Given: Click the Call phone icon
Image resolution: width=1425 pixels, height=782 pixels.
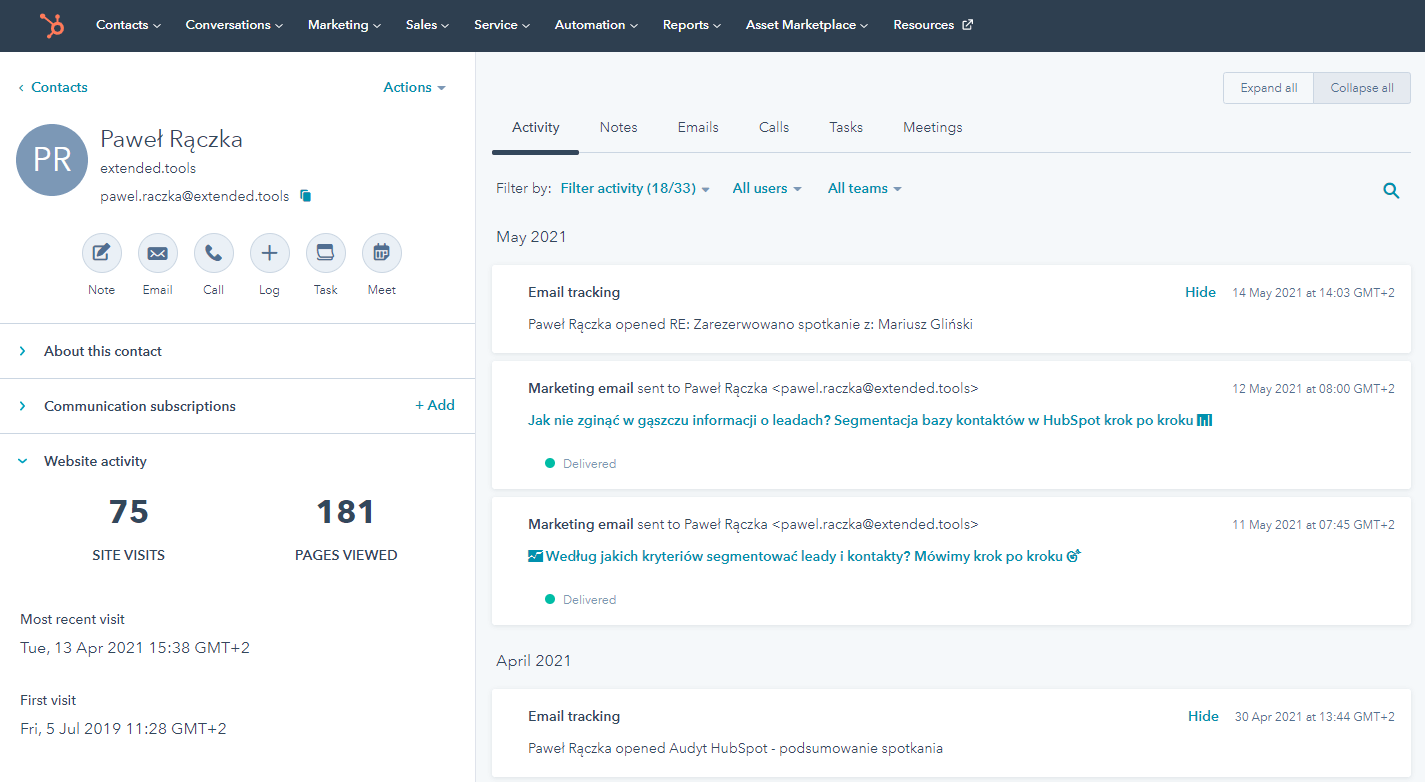Looking at the screenshot, I should pos(213,254).
